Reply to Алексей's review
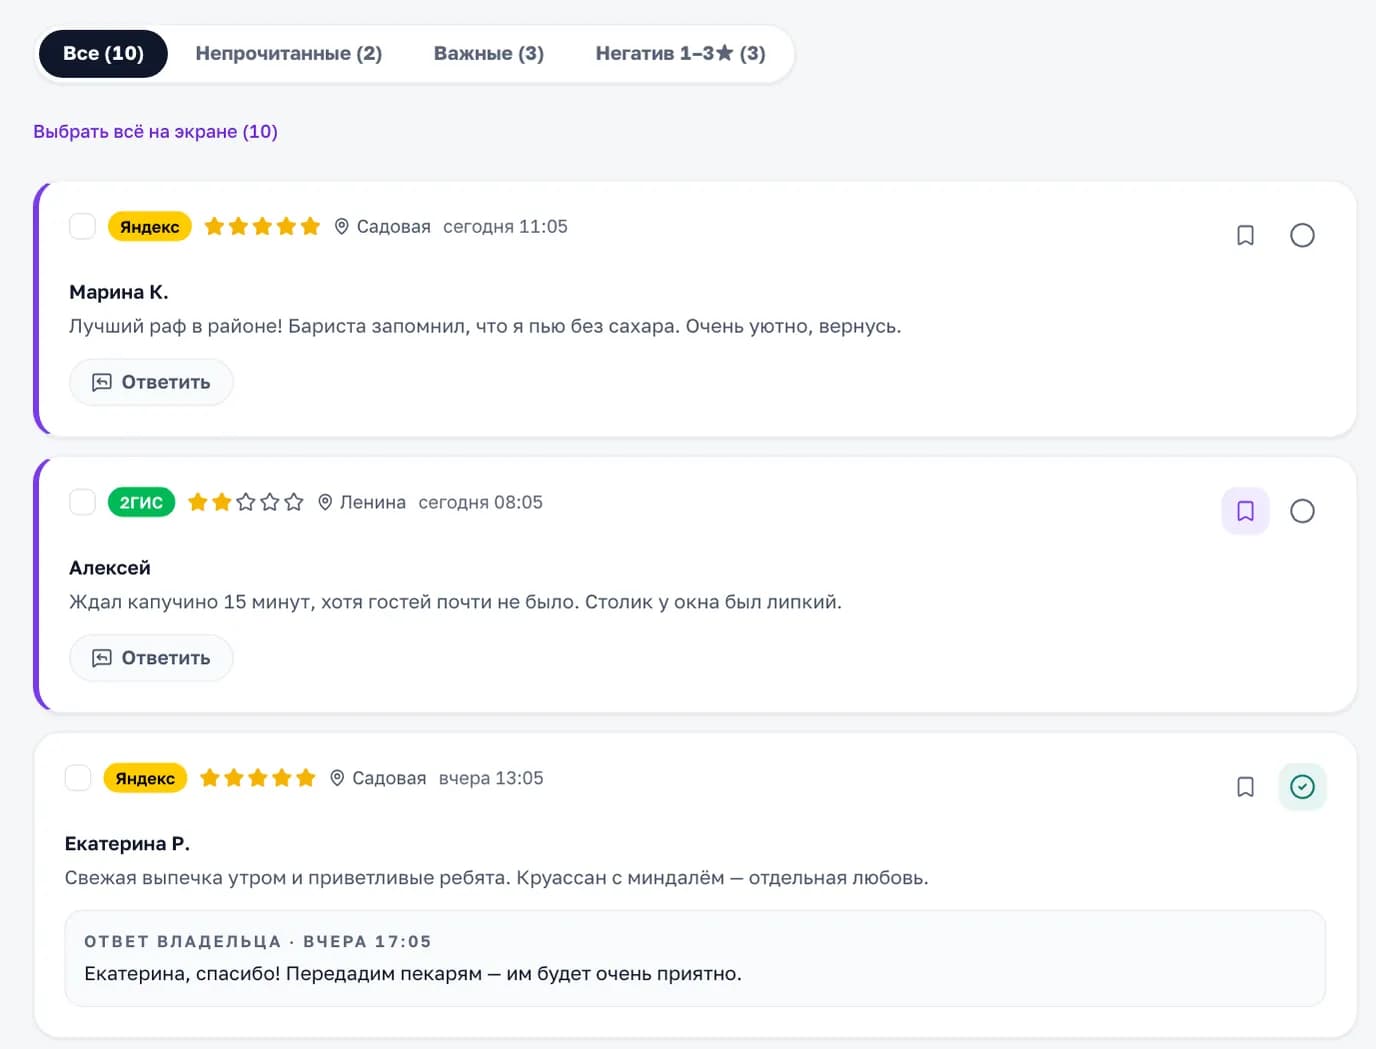 click(151, 658)
